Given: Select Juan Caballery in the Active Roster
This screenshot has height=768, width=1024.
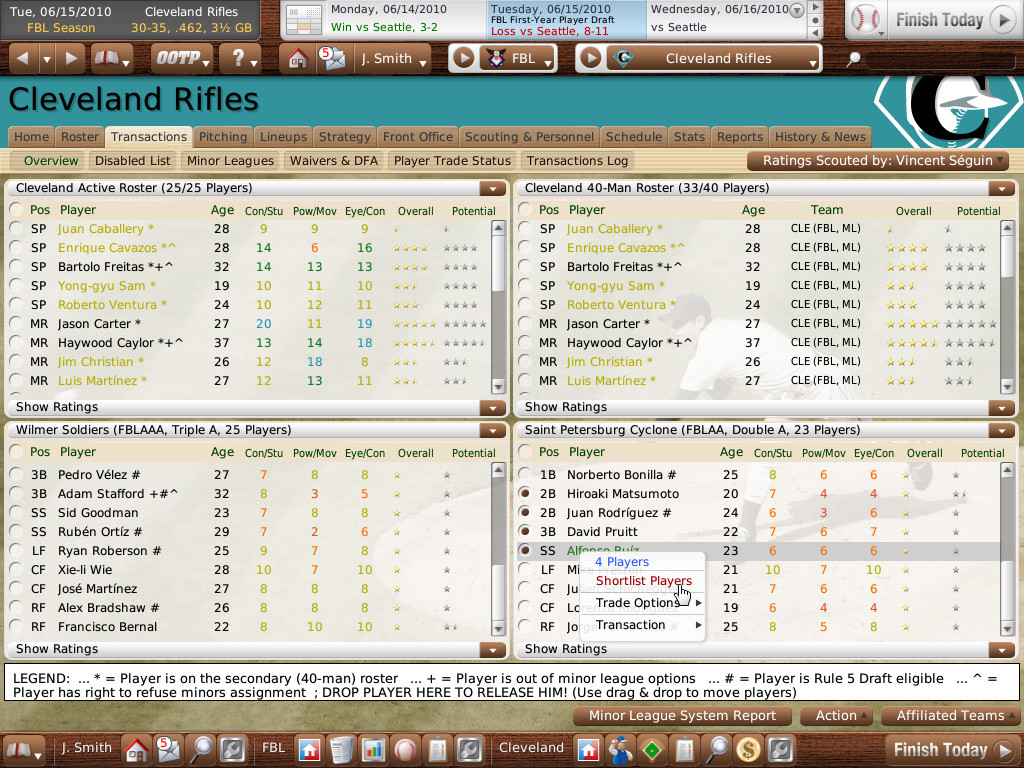Looking at the screenshot, I should click(x=15, y=229).
